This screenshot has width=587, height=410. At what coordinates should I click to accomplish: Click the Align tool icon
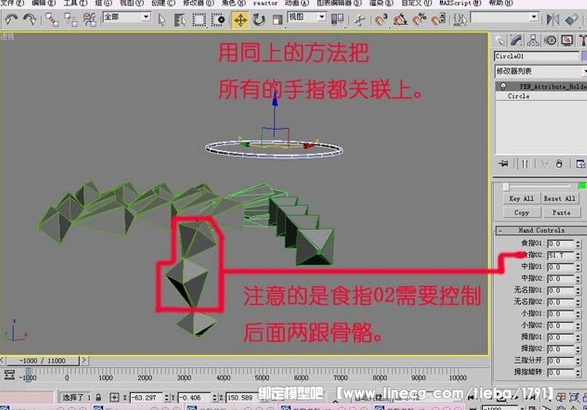[x=571, y=19]
